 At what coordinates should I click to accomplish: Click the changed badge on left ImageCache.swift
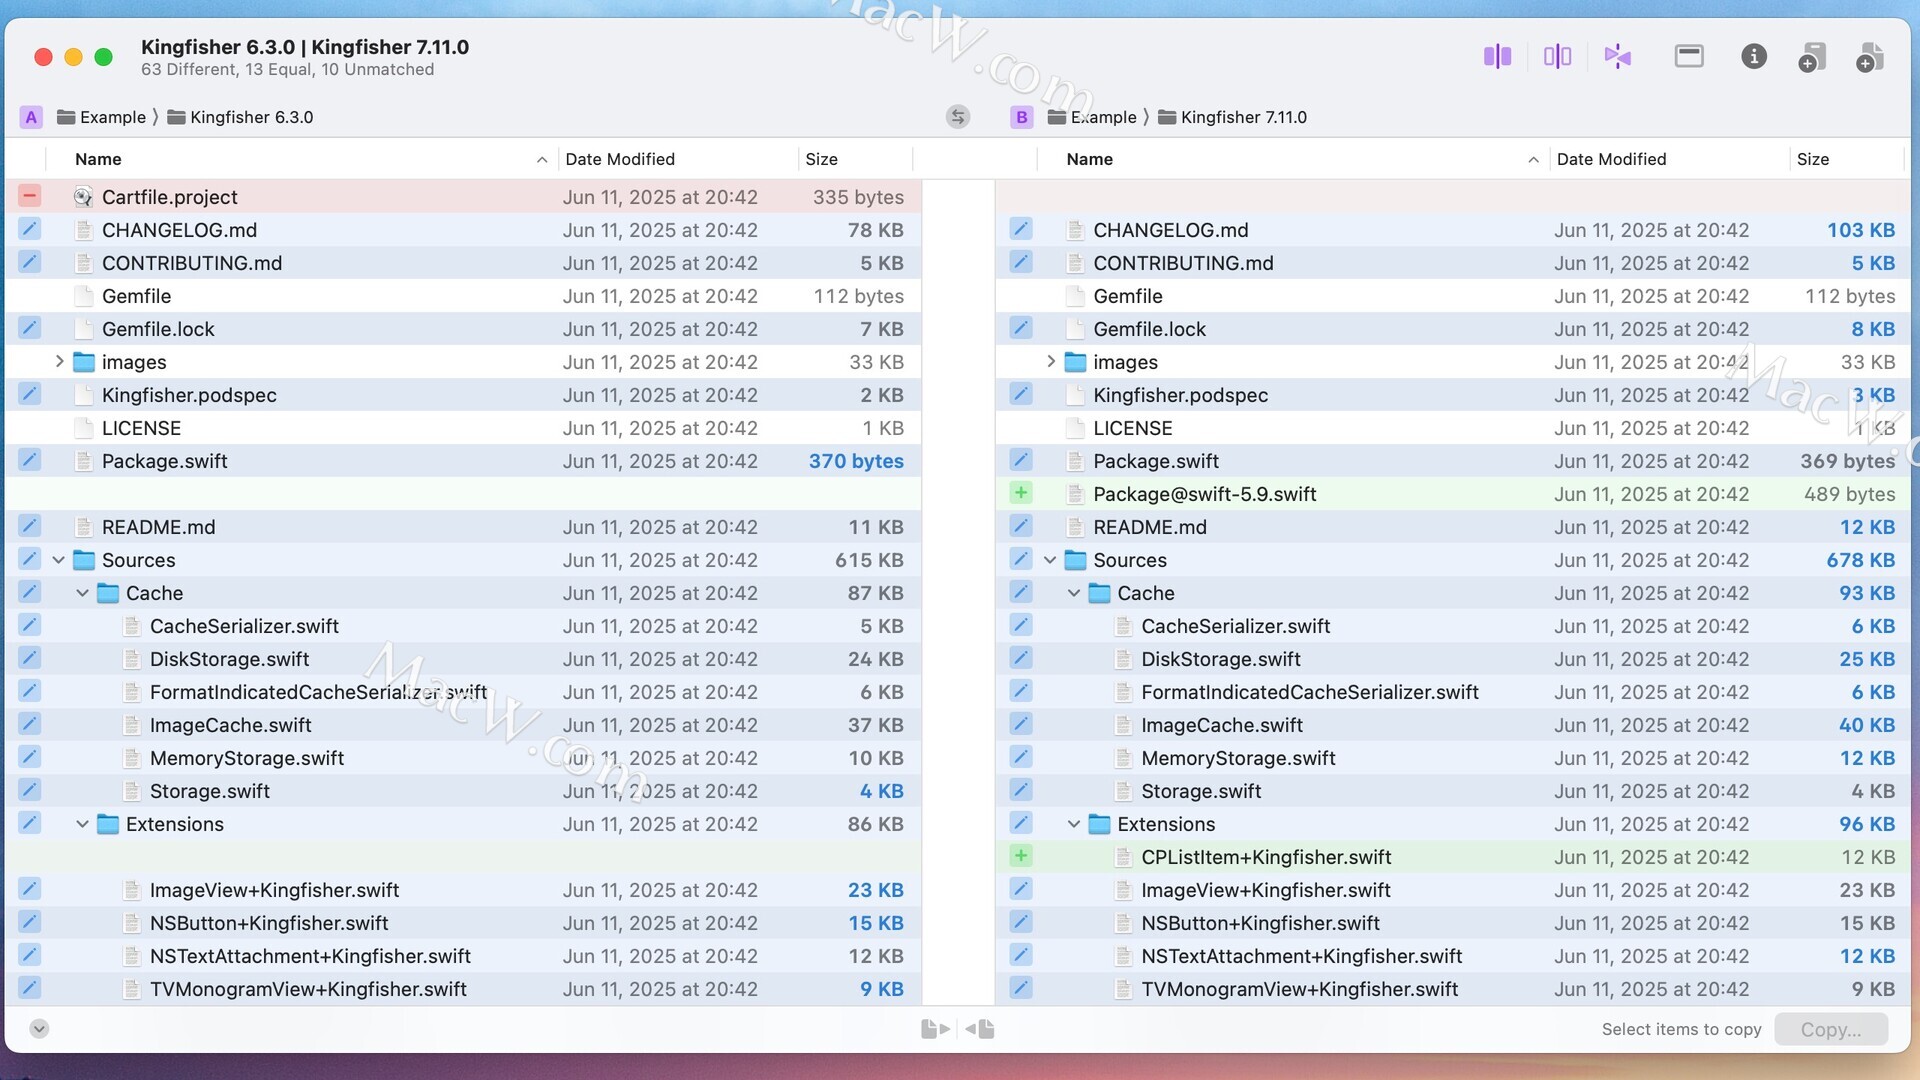29,724
